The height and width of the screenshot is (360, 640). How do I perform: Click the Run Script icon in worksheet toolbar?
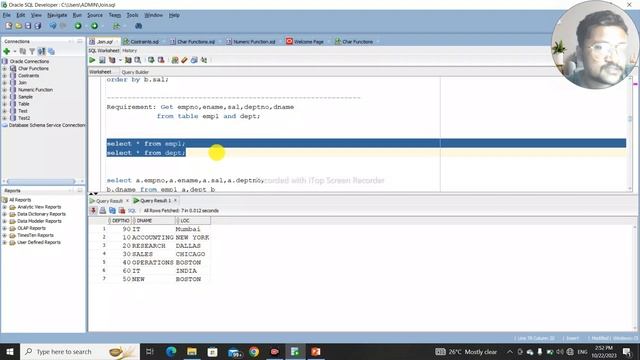pos(102,60)
